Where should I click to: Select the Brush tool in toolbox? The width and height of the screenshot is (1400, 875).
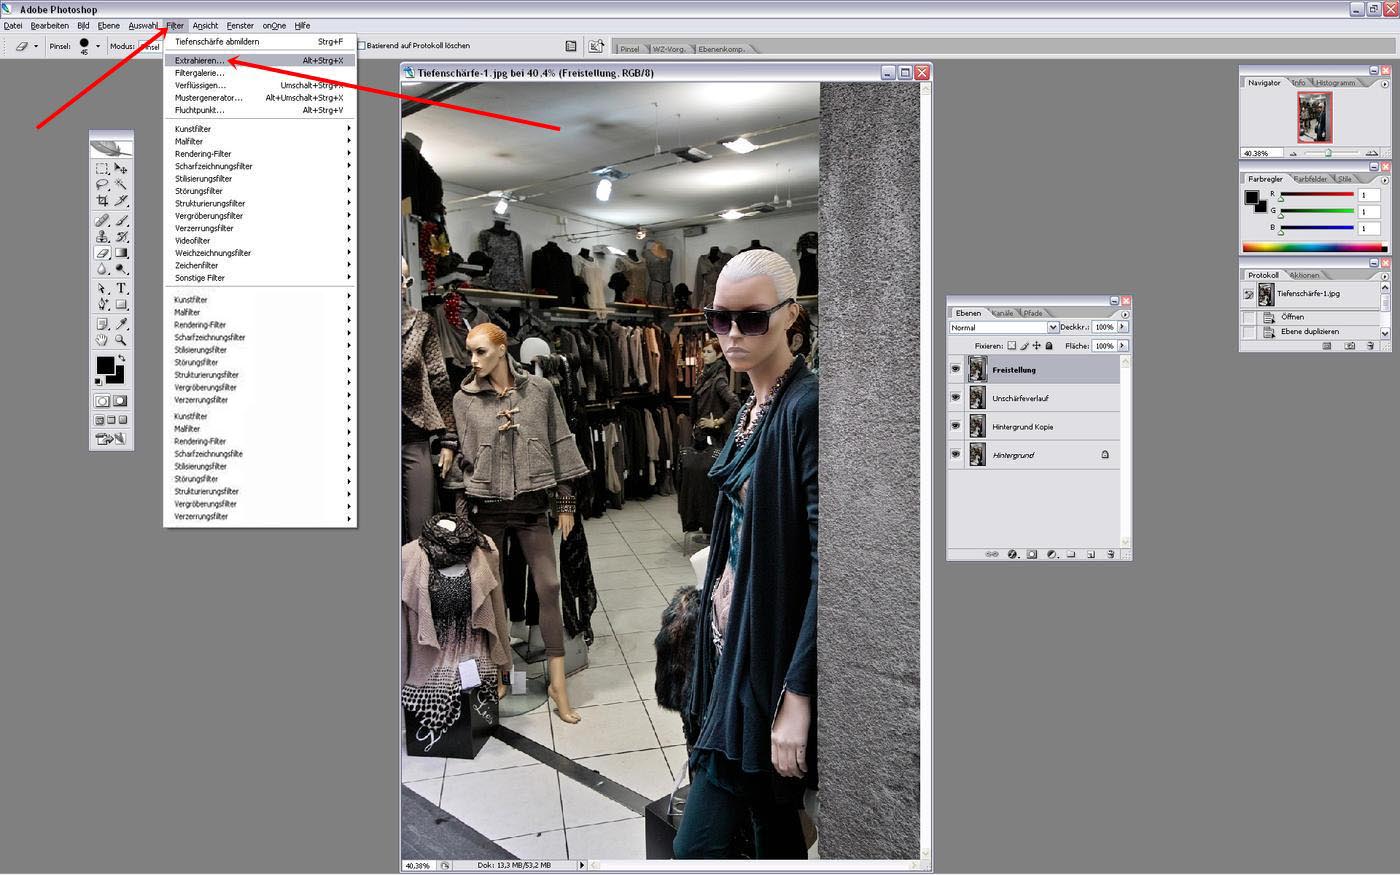[x=121, y=221]
